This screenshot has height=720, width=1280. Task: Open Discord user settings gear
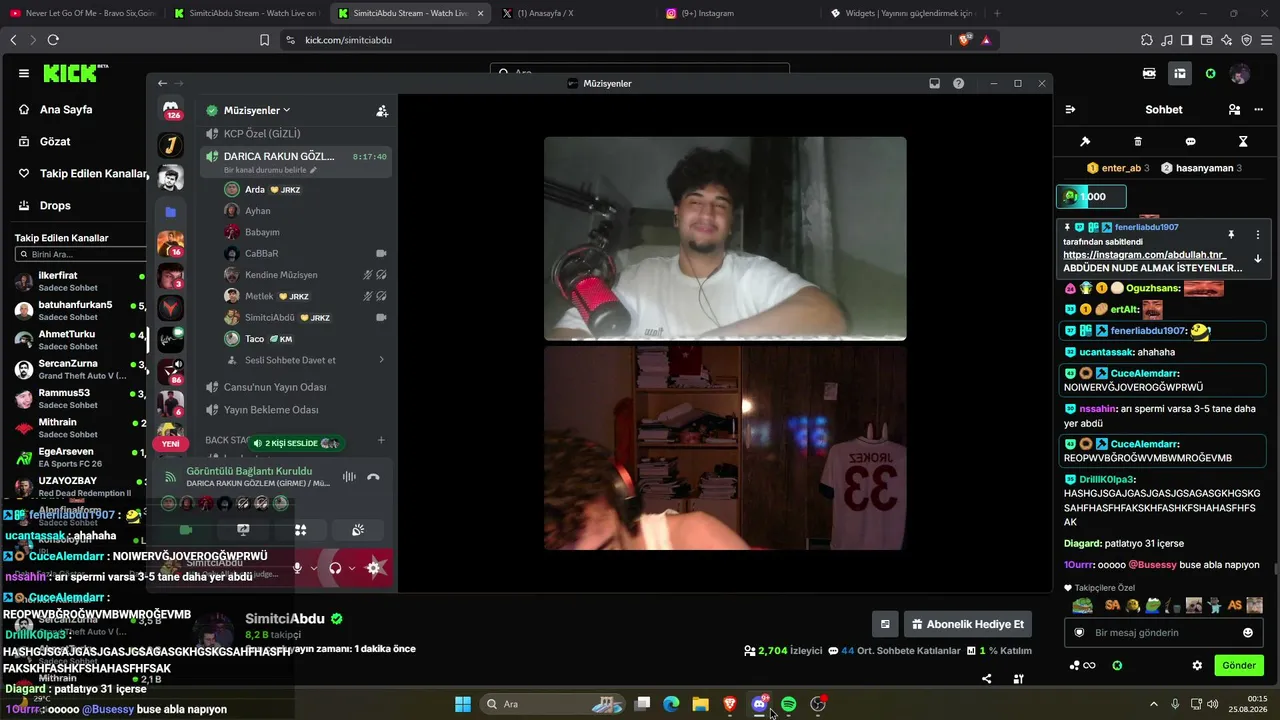coord(375,568)
